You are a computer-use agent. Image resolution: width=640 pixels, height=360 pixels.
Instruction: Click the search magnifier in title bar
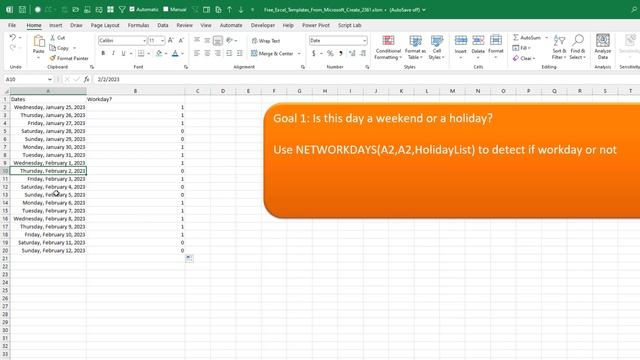pyautogui.click(x=634, y=9)
